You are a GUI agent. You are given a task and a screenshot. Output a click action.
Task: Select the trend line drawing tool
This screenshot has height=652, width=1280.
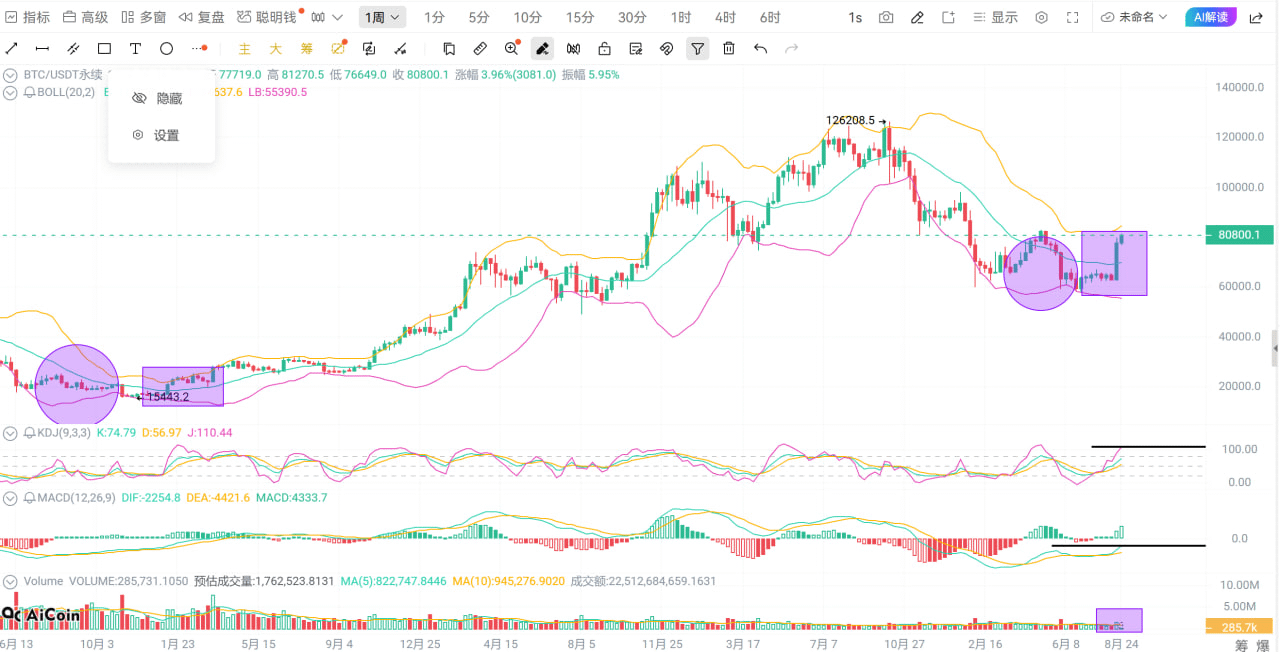tap(12, 48)
